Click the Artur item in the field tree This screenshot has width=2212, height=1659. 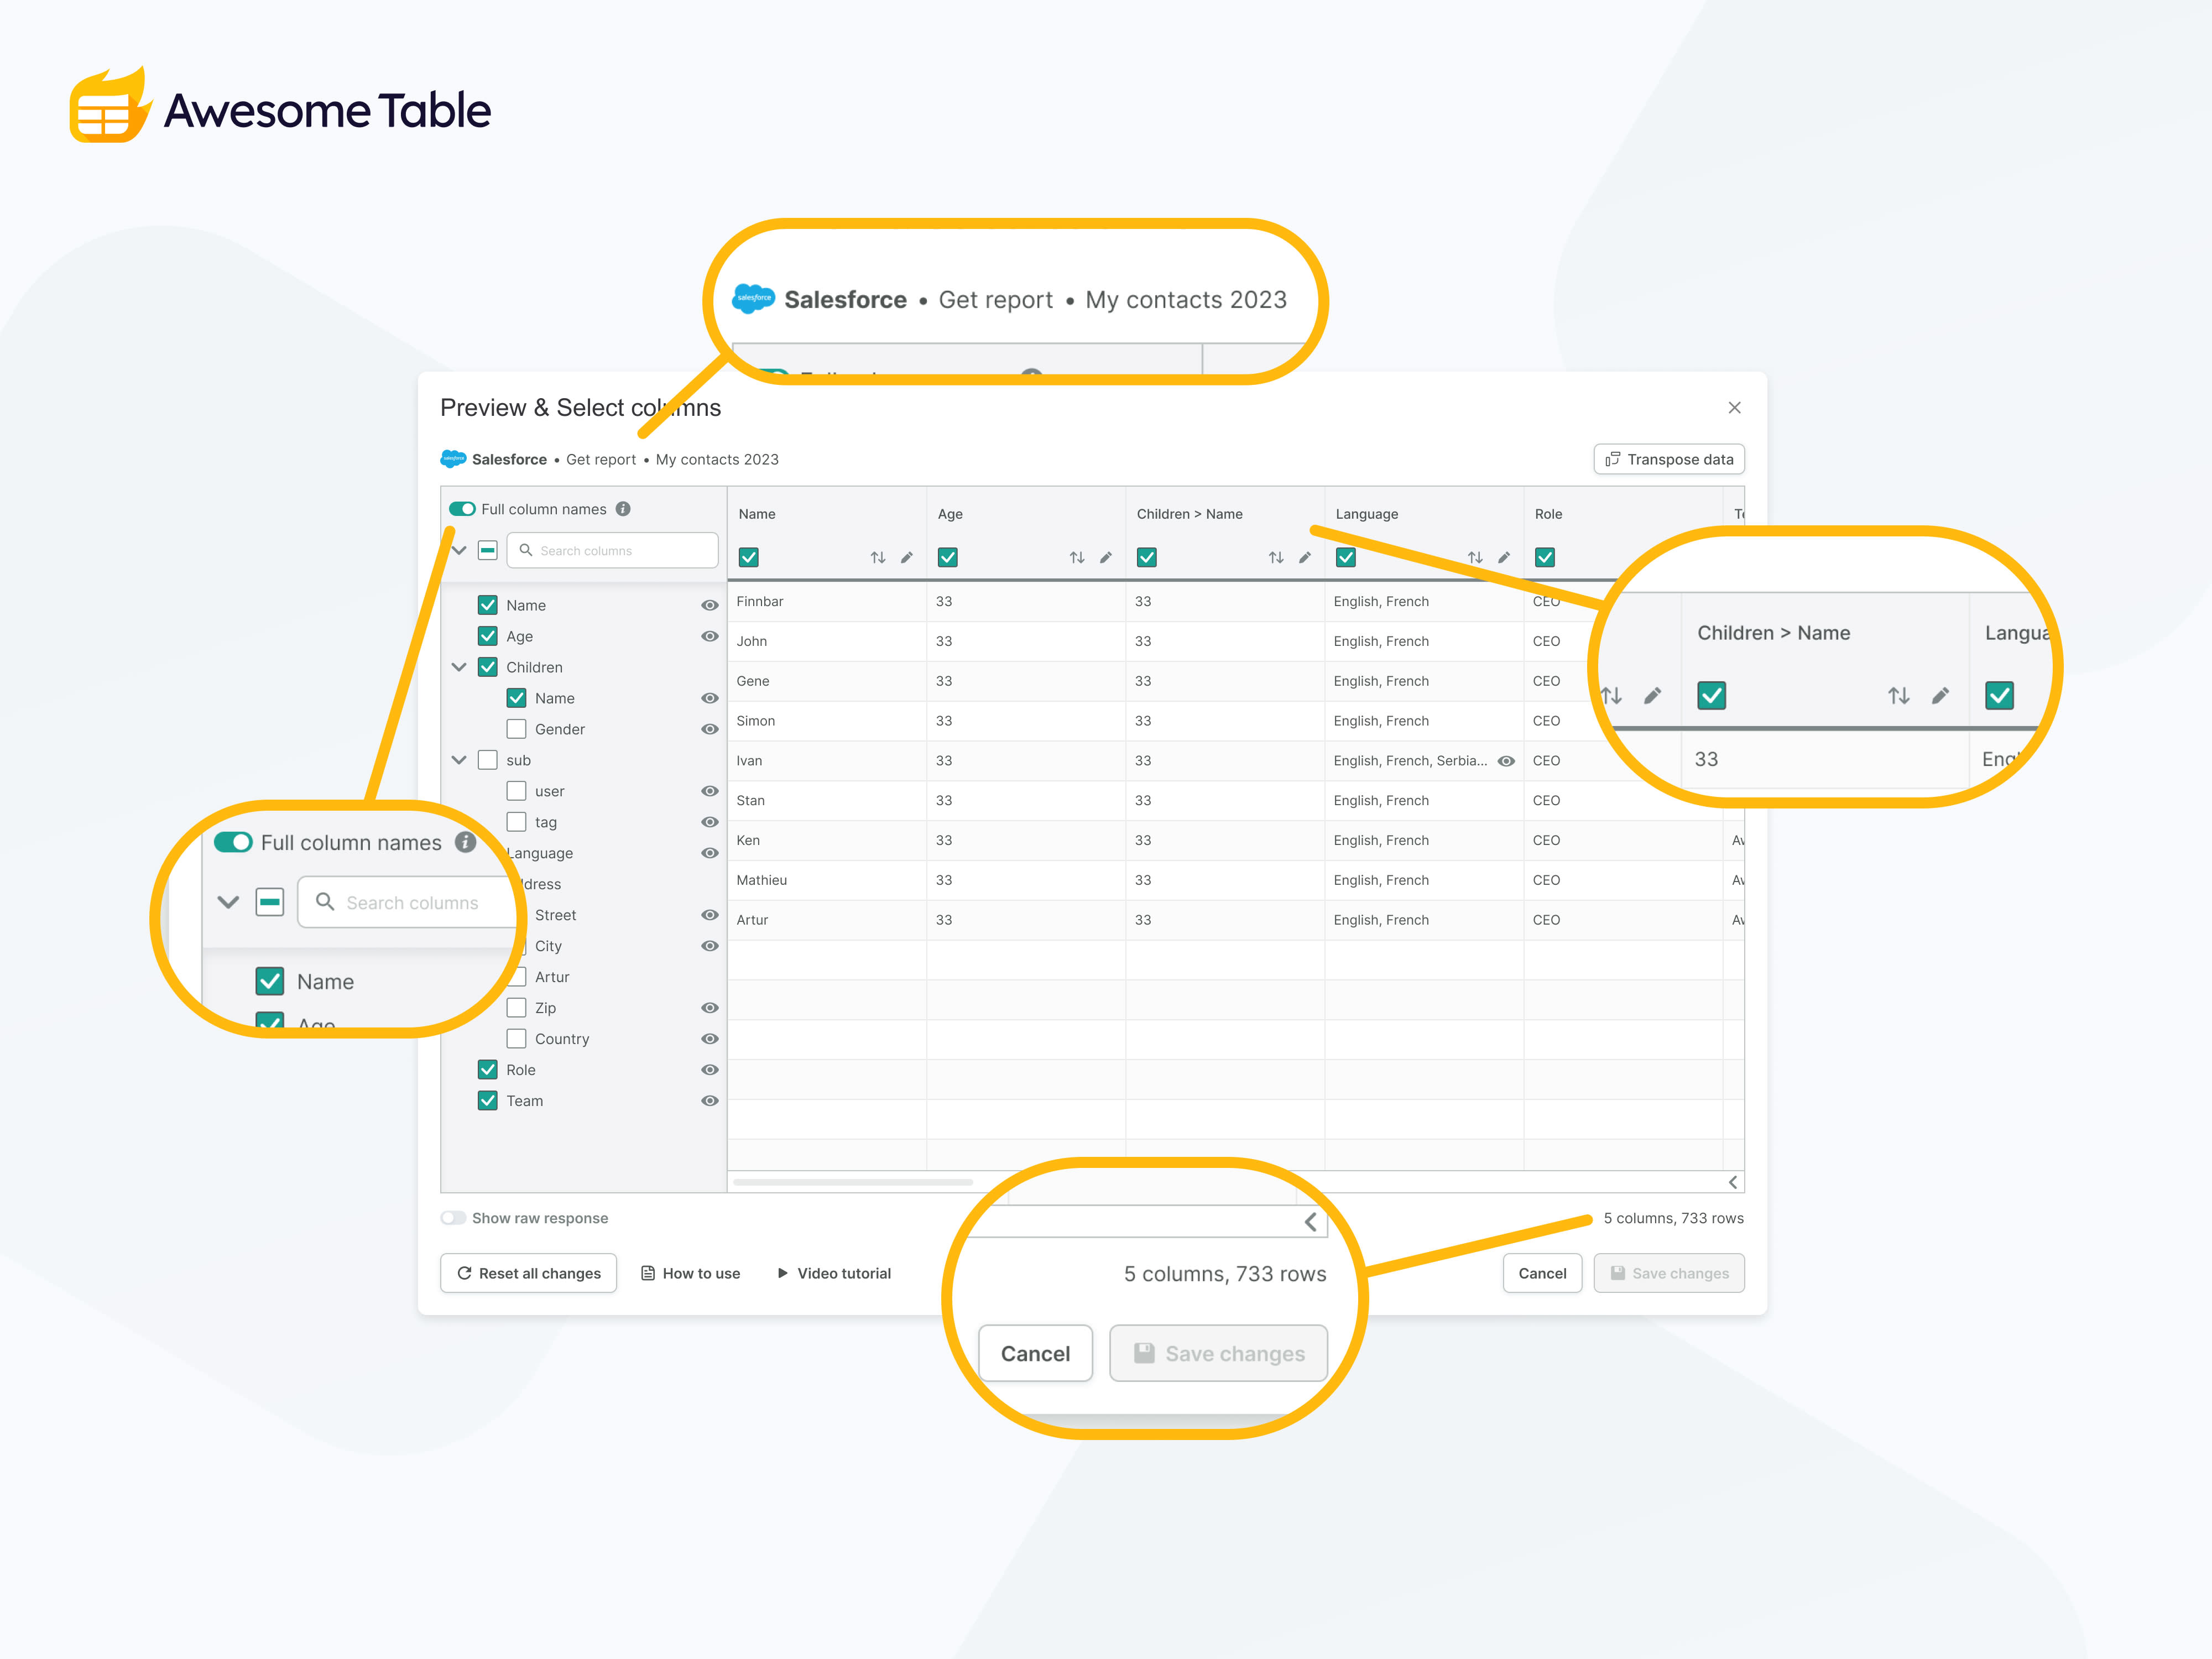click(x=552, y=978)
